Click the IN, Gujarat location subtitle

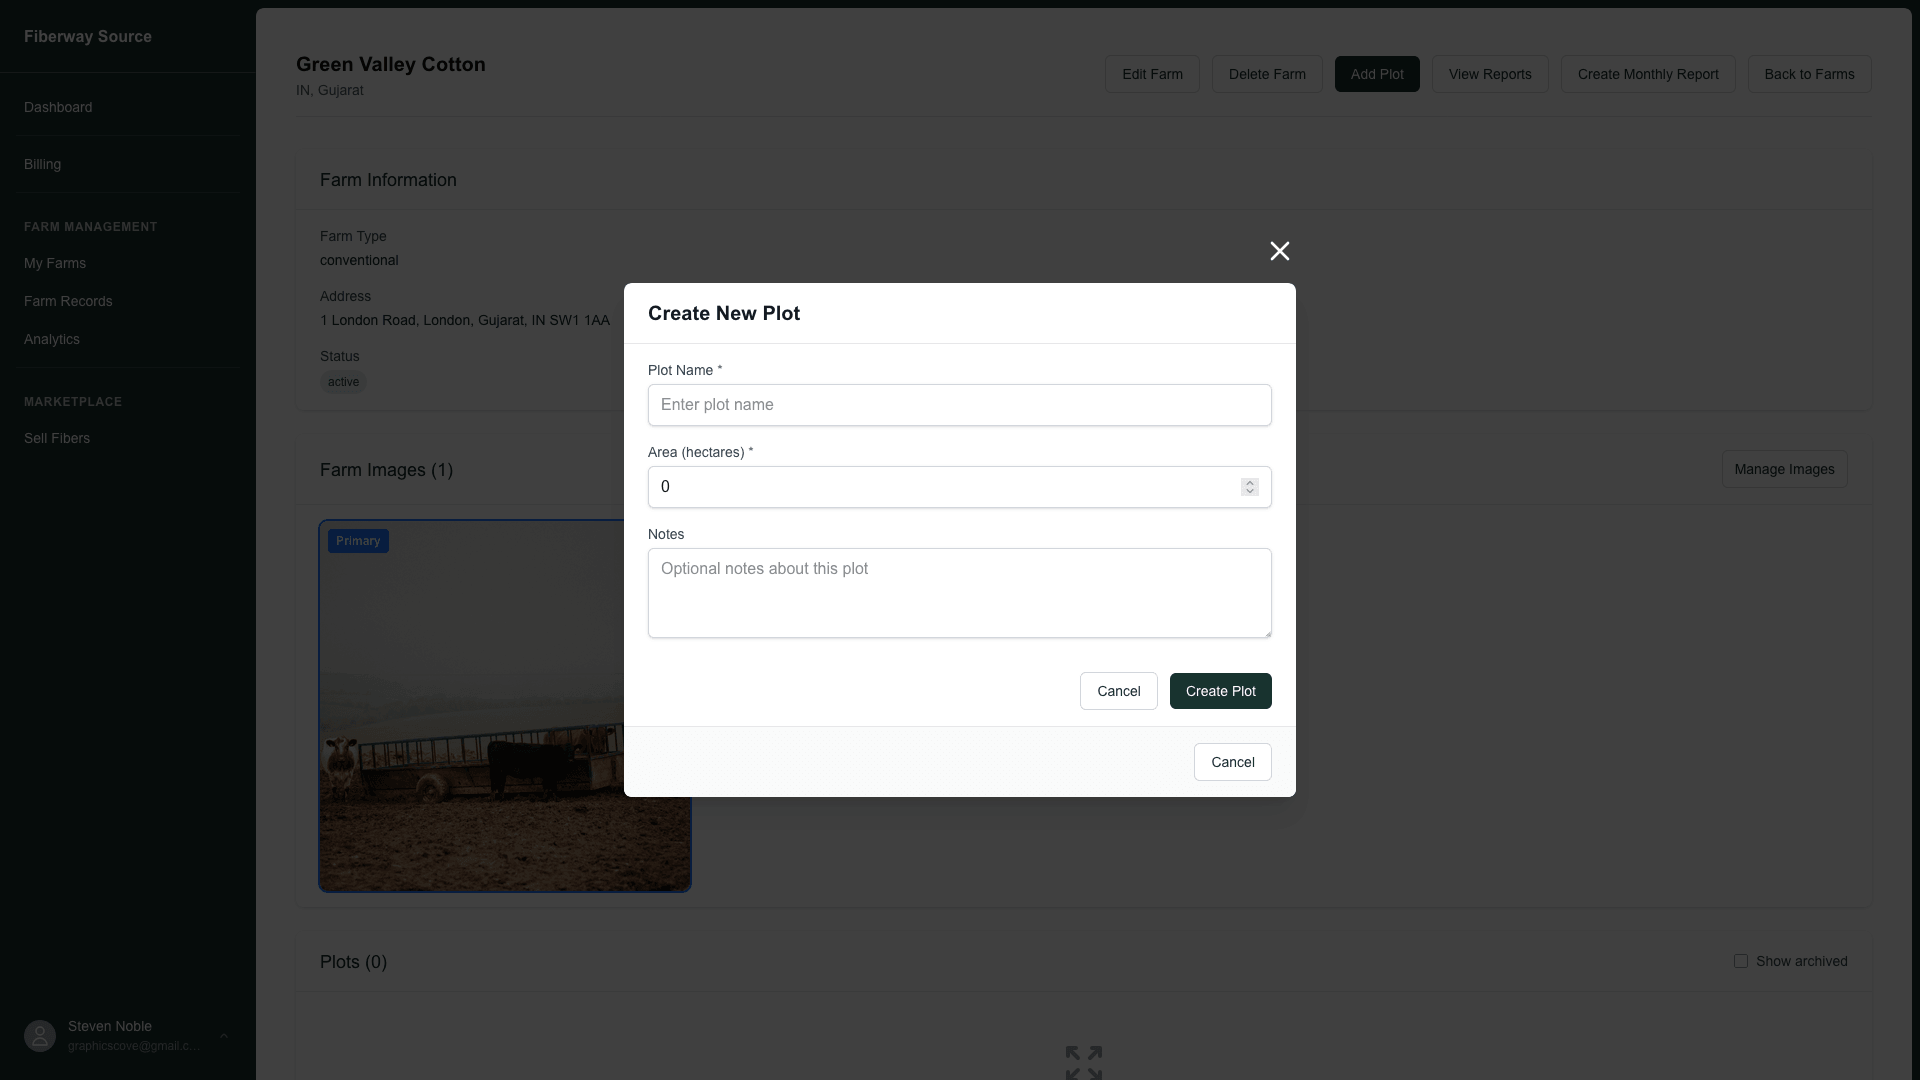coord(330,90)
